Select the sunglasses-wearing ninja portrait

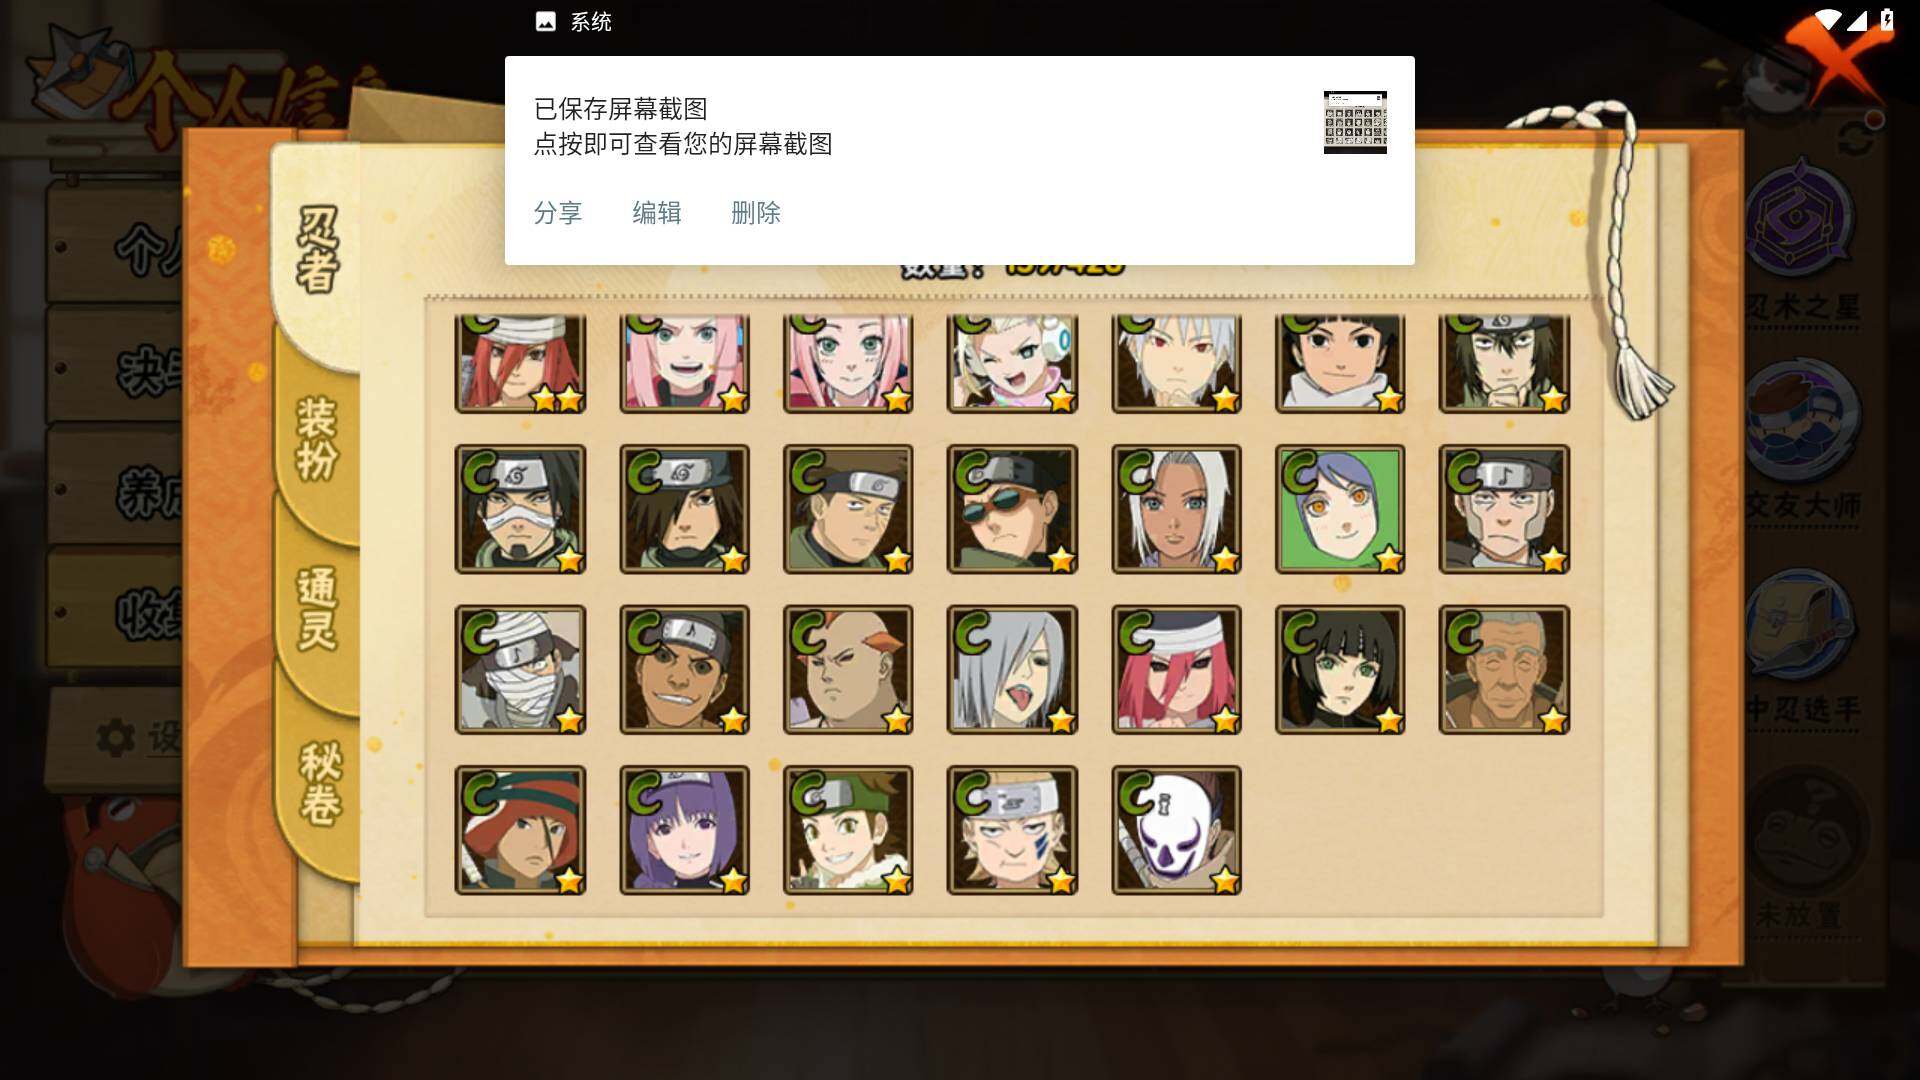1012,509
